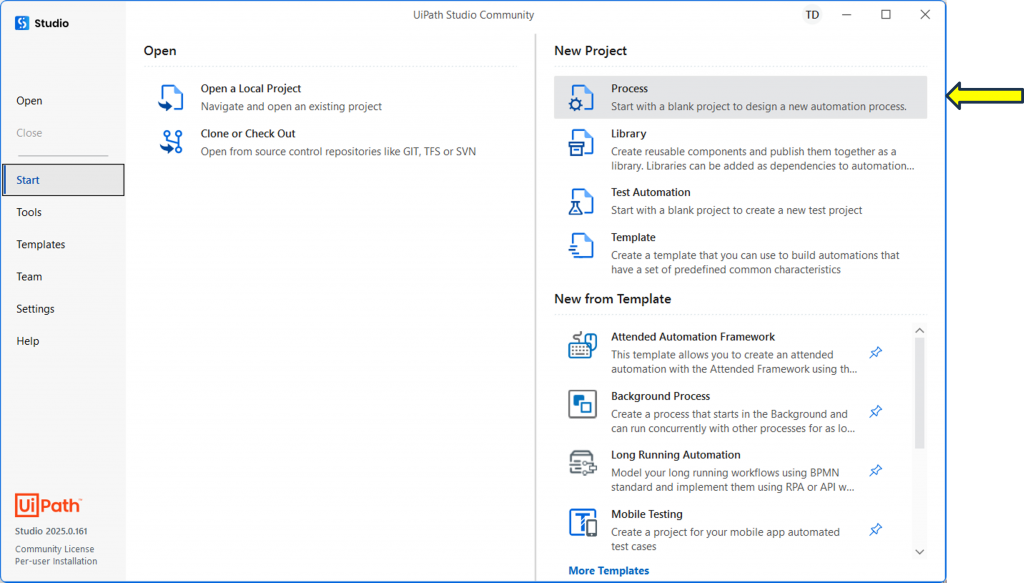Pin the Long Running Automation template
Image resolution: width=1024 pixels, height=583 pixels.
(x=876, y=470)
